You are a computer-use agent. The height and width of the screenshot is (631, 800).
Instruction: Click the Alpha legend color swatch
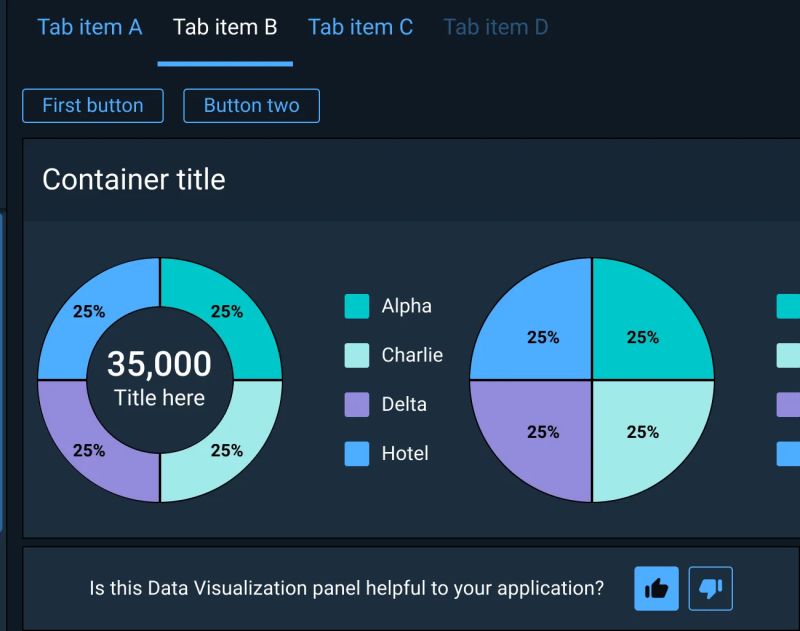point(356,306)
